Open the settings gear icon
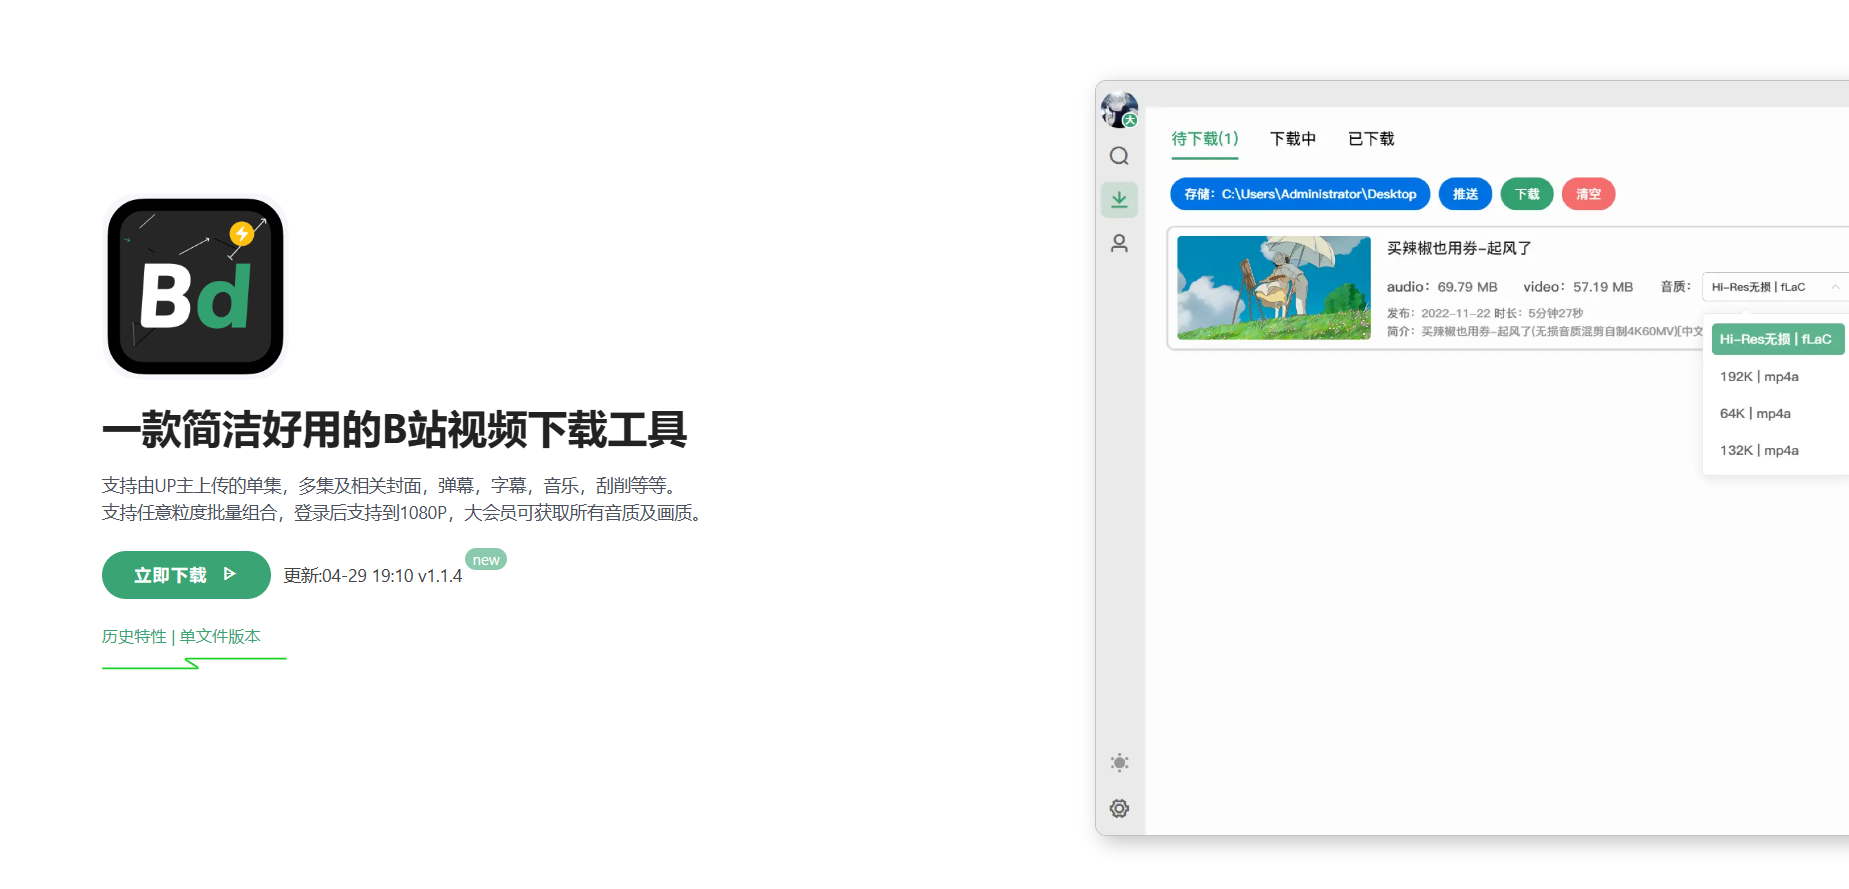 (x=1119, y=808)
